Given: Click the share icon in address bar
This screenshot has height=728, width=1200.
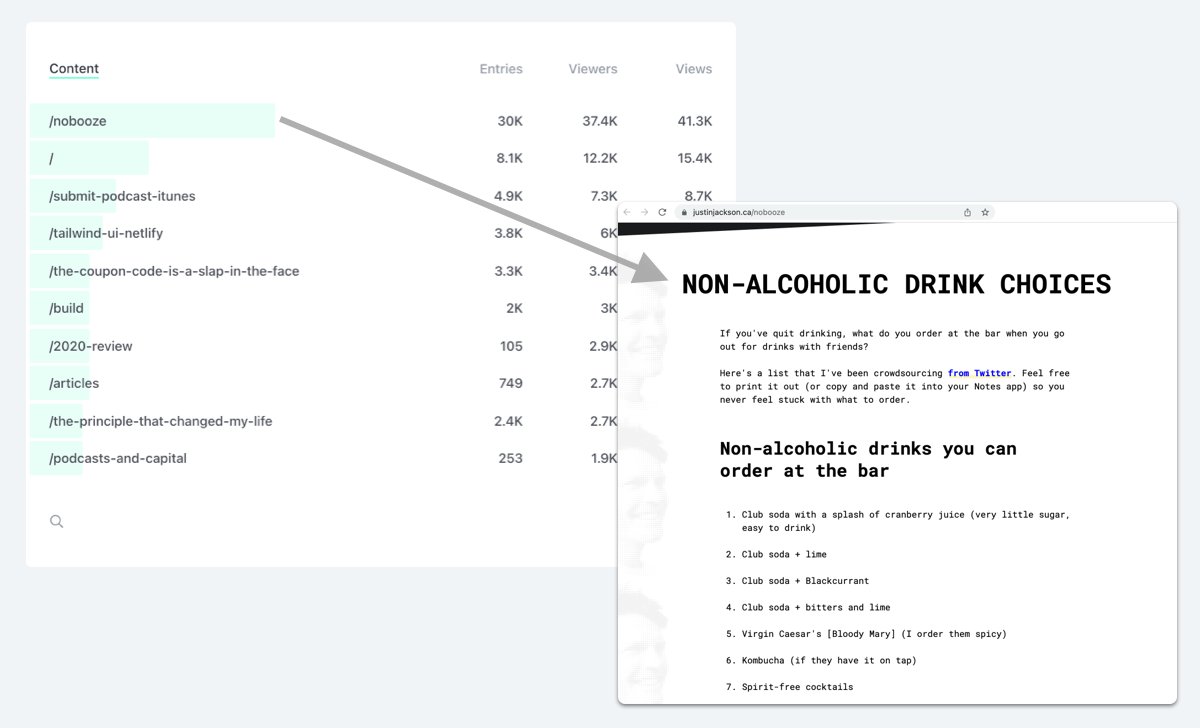Looking at the screenshot, I should click(x=967, y=212).
